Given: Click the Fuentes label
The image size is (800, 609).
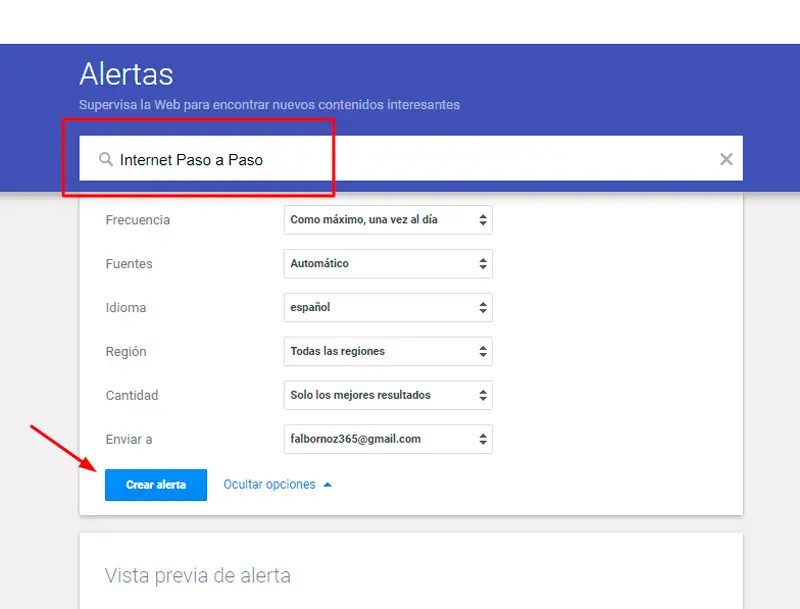Looking at the screenshot, I should coord(129,264).
